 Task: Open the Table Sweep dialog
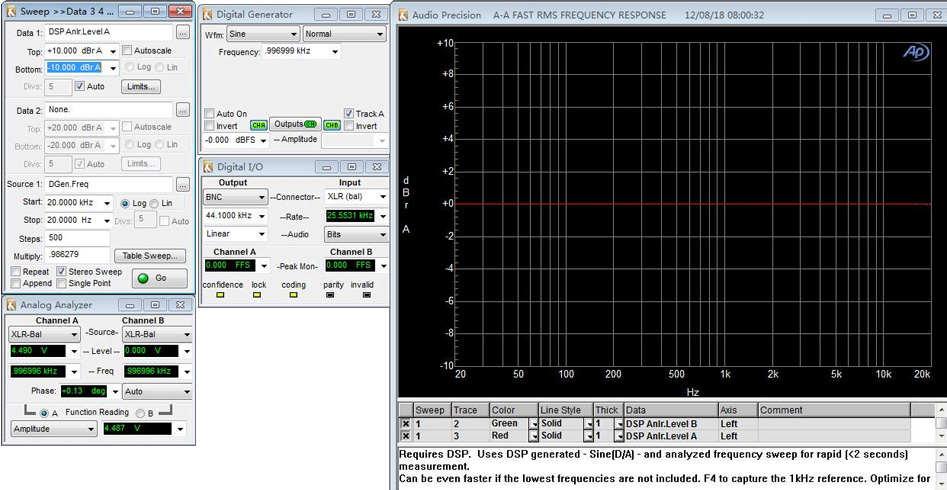[150, 256]
